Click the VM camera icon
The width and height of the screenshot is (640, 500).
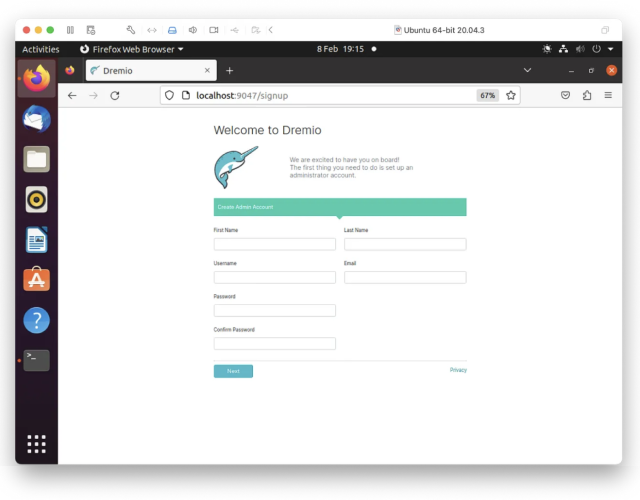(213, 30)
